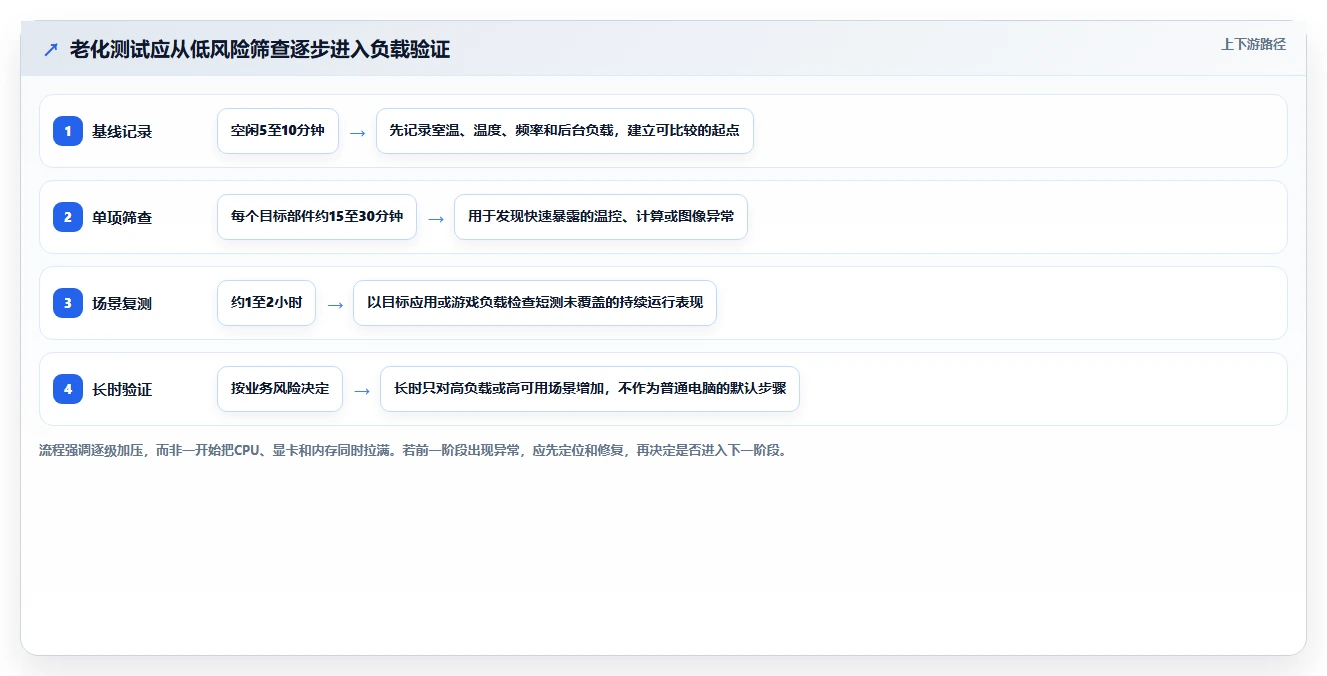Click the title 老化测试应从低风险筛查逐步进入负载验证
Viewport: 1327px width, 676px height.
pyautogui.click(x=260, y=50)
